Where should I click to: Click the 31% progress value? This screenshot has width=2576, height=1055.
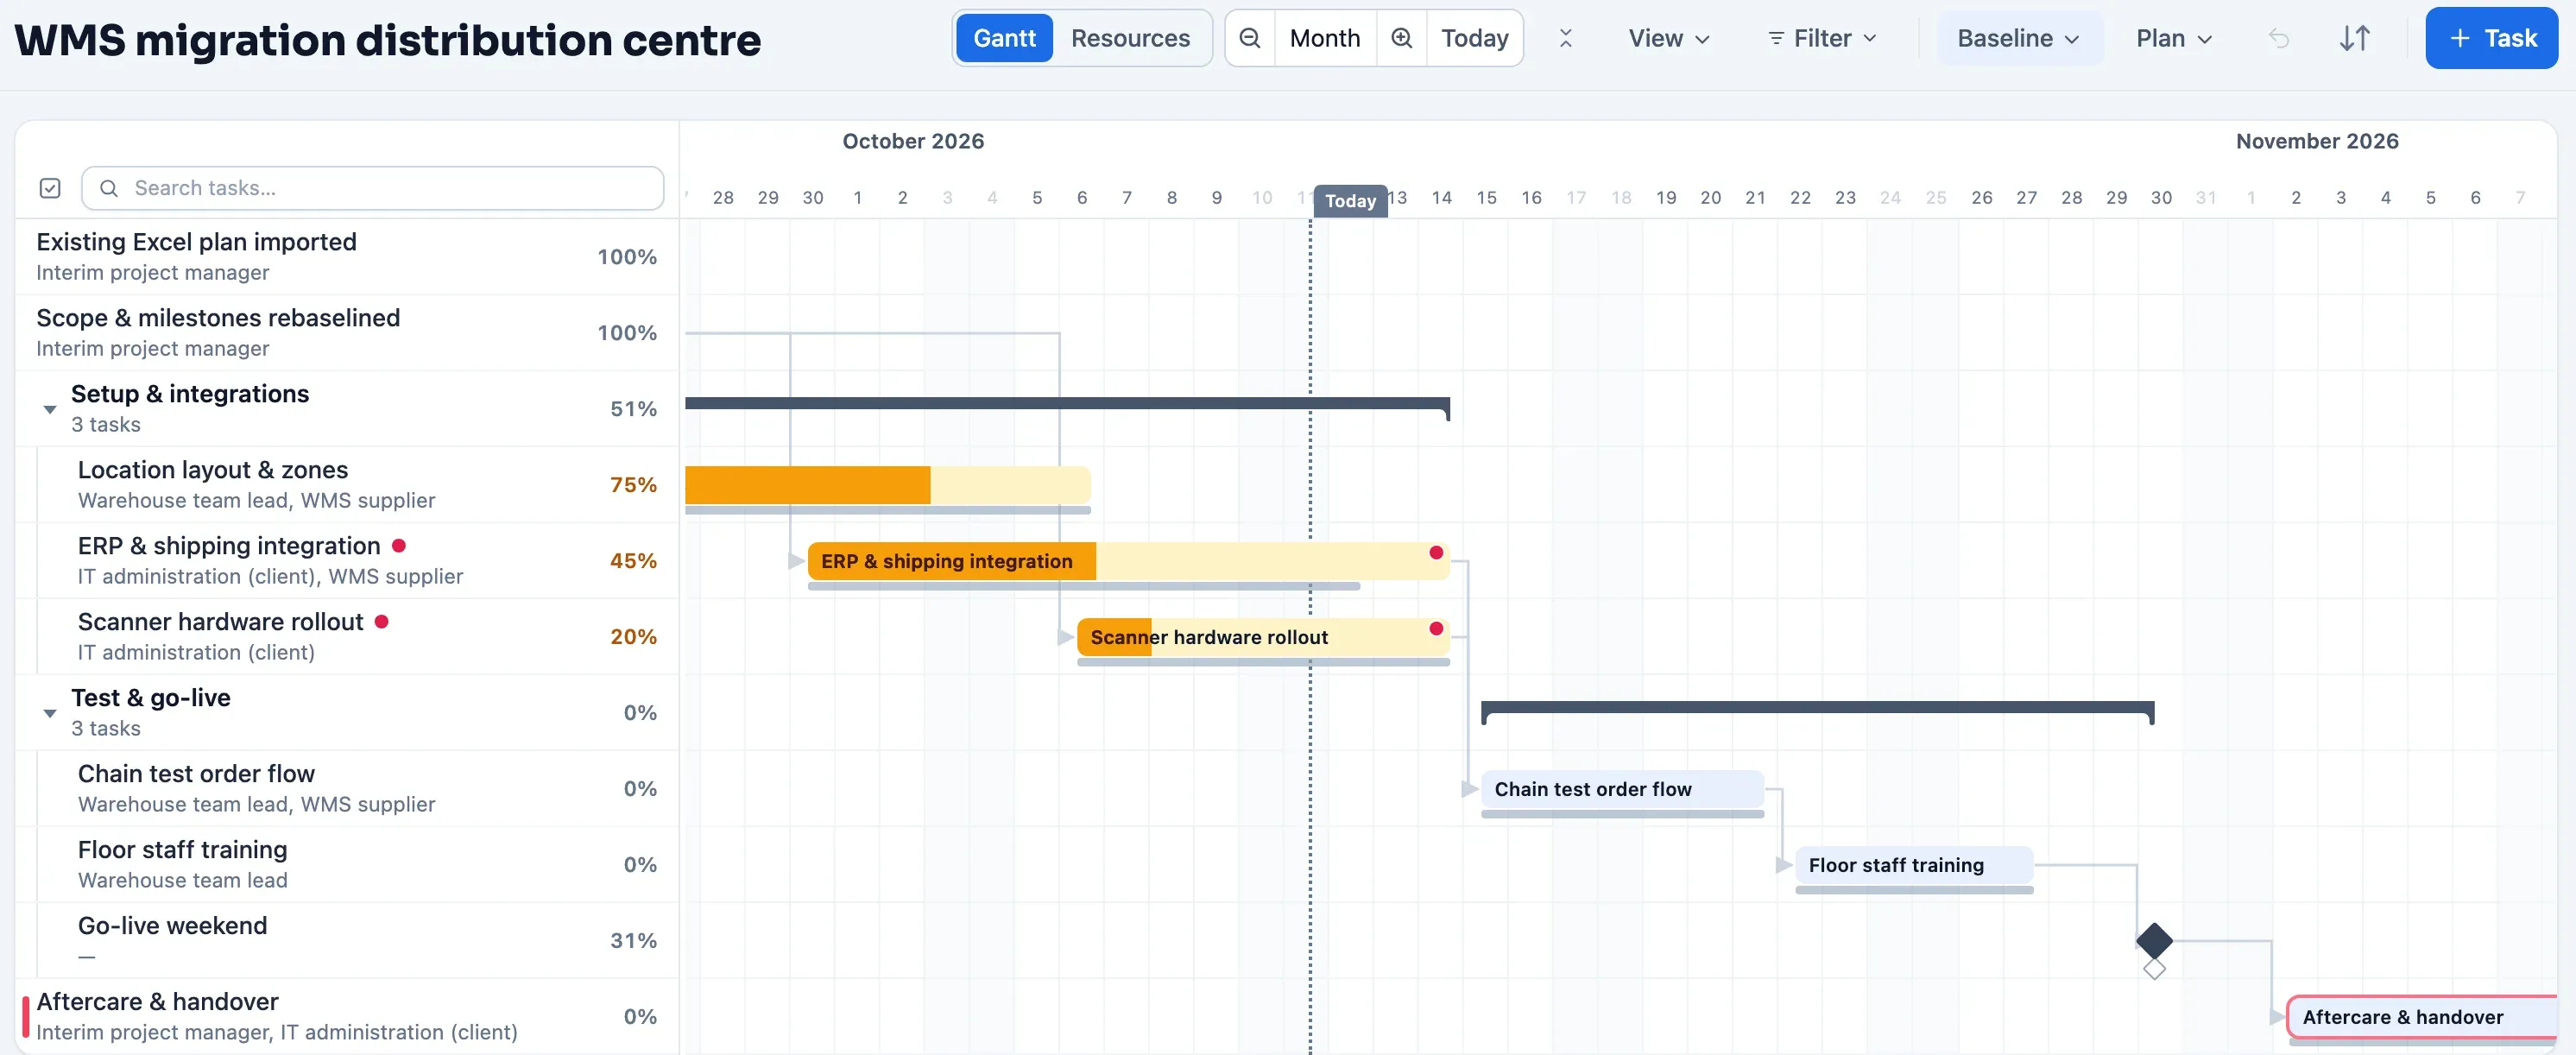coord(633,940)
